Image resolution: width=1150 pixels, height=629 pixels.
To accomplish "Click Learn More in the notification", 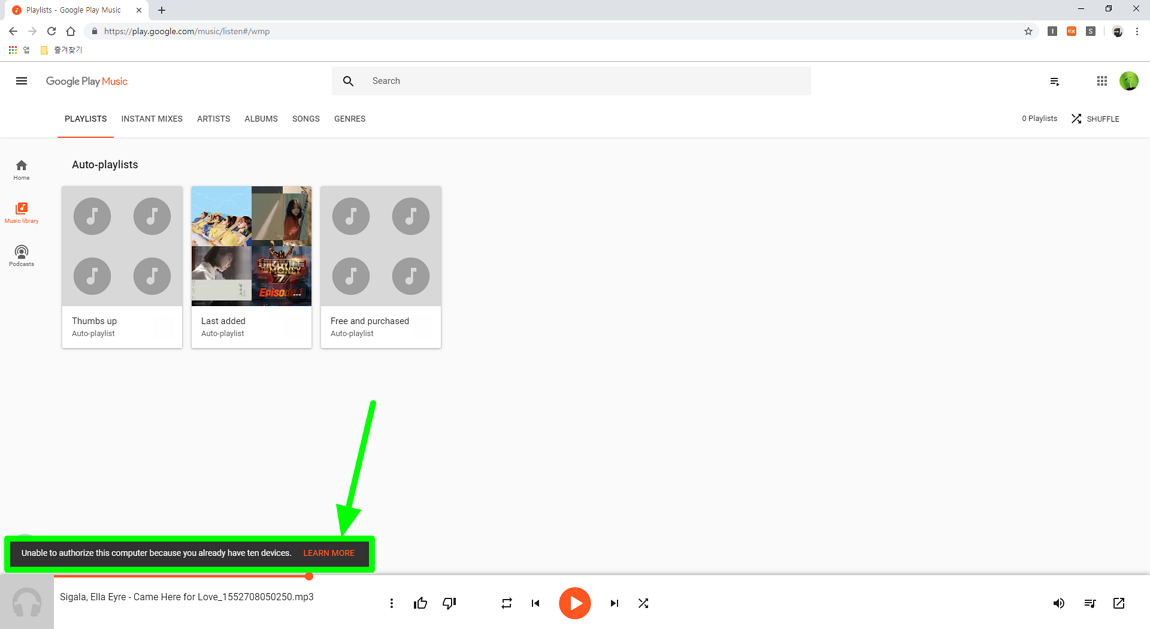I will (x=329, y=553).
